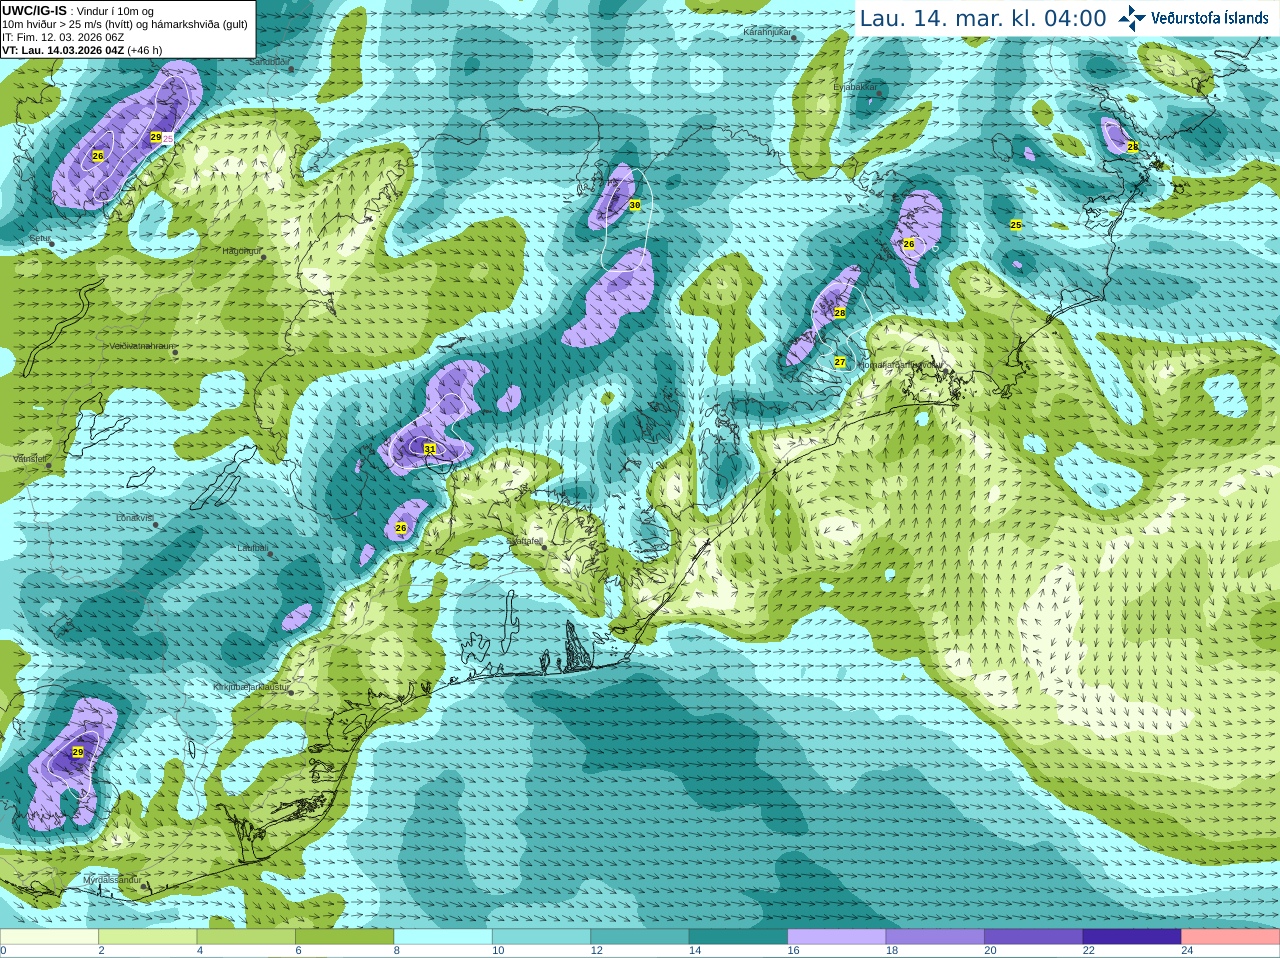Screen dimensions: 1280x958
Task: Click the legend tick value 12
Action: coord(596,951)
